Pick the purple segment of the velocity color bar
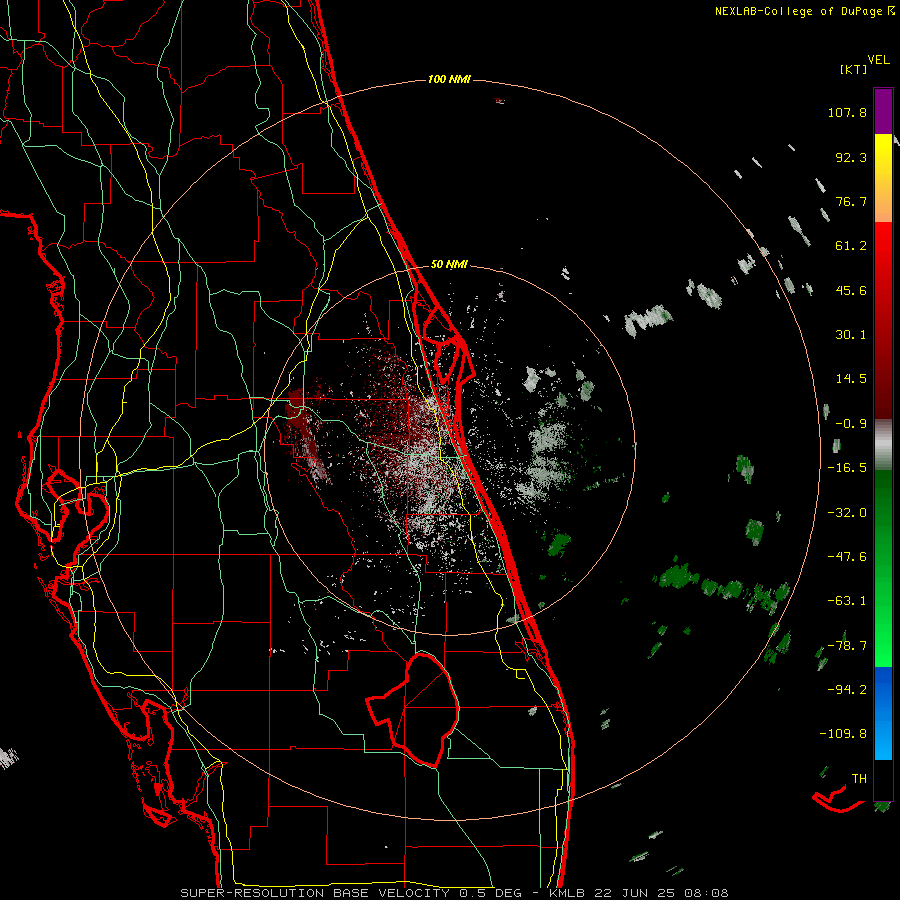This screenshot has width=900, height=900. (x=883, y=112)
